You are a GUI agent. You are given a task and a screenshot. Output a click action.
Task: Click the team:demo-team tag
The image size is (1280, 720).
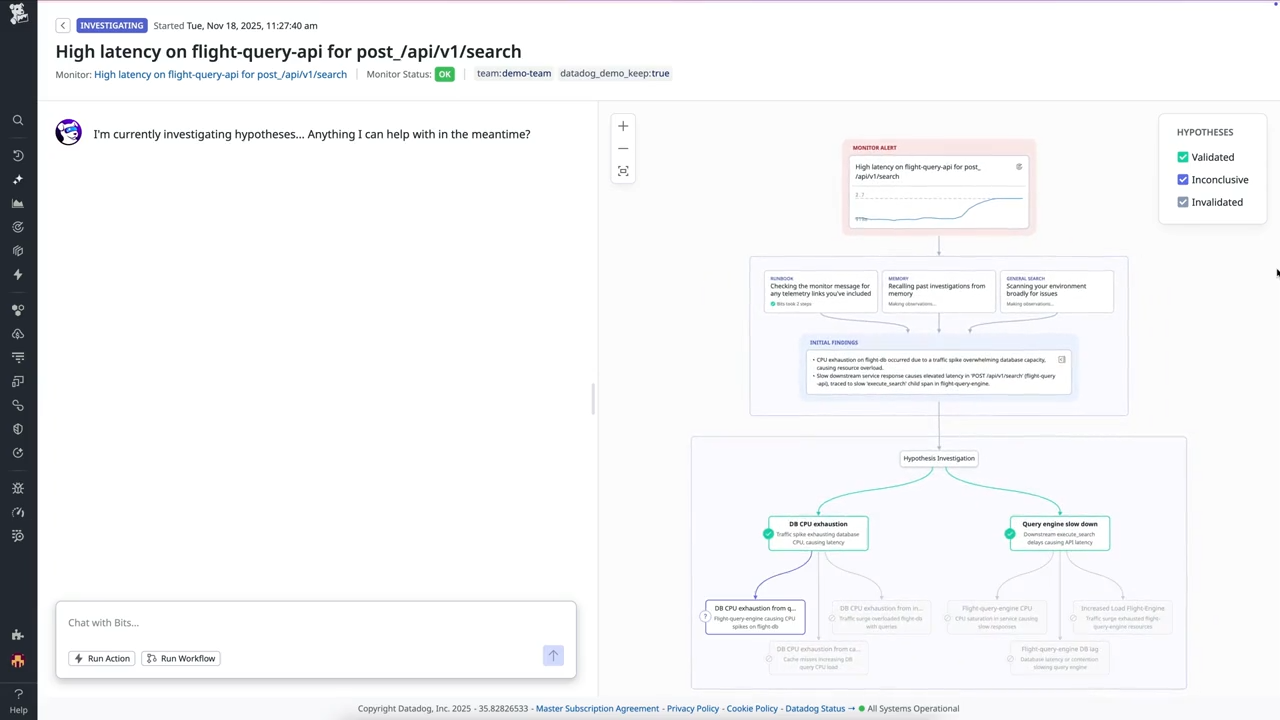pos(514,73)
